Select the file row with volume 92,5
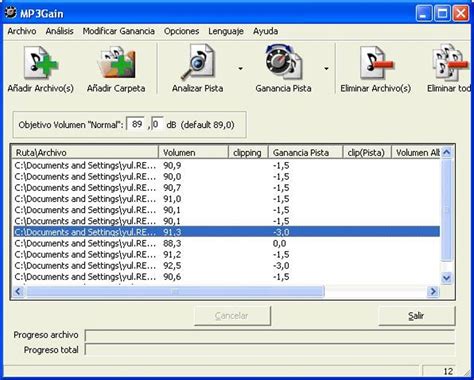The width and height of the screenshot is (474, 380). (x=227, y=266)
